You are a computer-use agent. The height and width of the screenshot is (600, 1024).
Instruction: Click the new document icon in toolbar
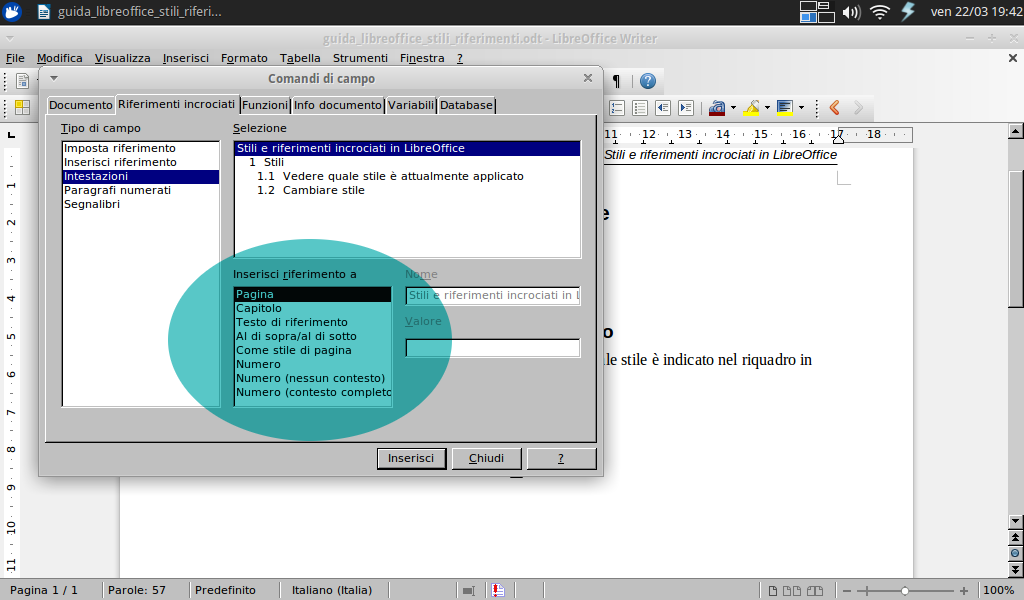[x=22, y=81]
